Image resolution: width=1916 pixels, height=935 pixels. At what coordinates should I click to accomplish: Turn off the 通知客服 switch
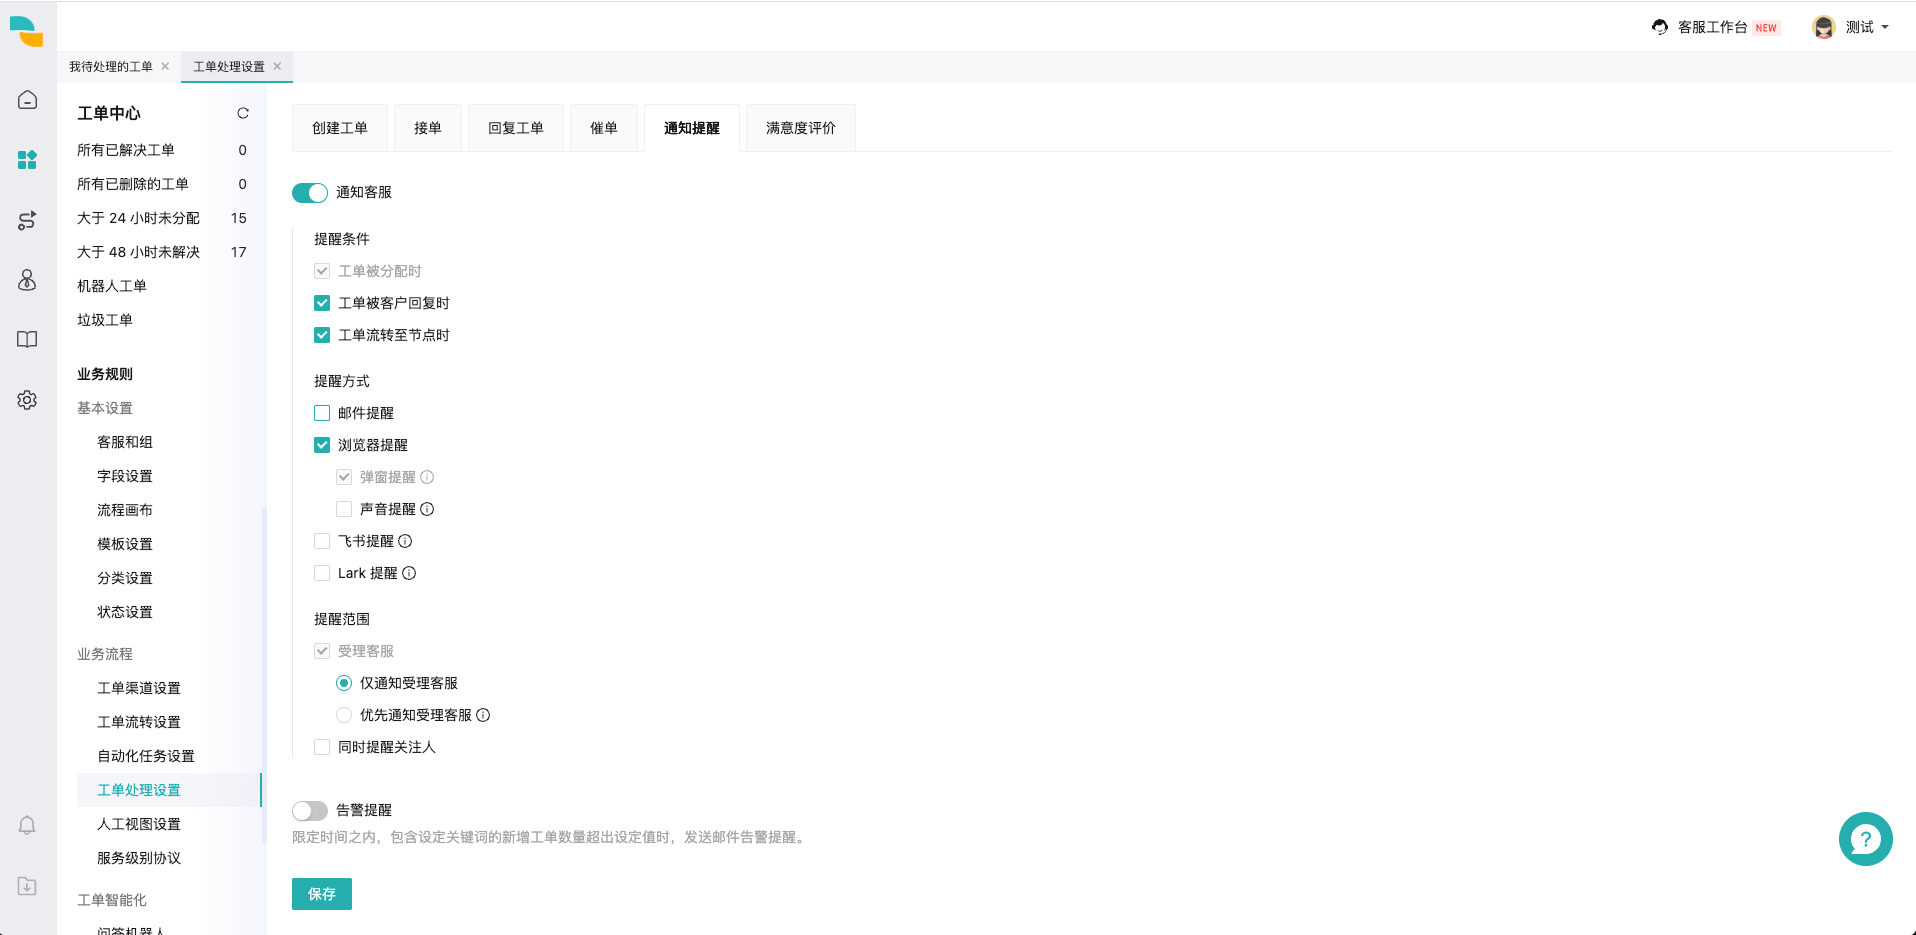(x=310, y=193)
